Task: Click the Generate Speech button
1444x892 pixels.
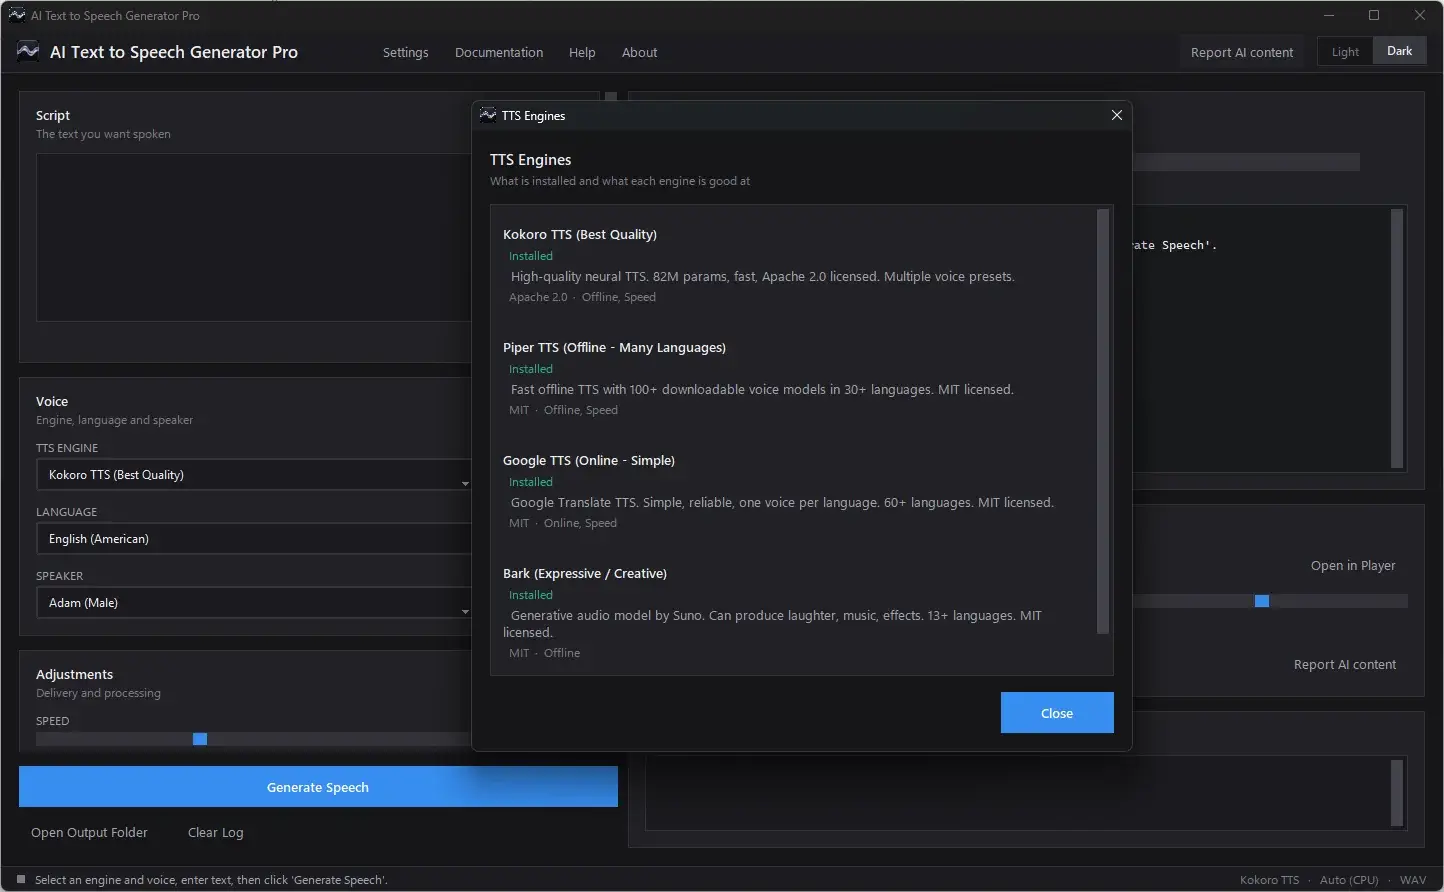Action: [x=318, y=787]
